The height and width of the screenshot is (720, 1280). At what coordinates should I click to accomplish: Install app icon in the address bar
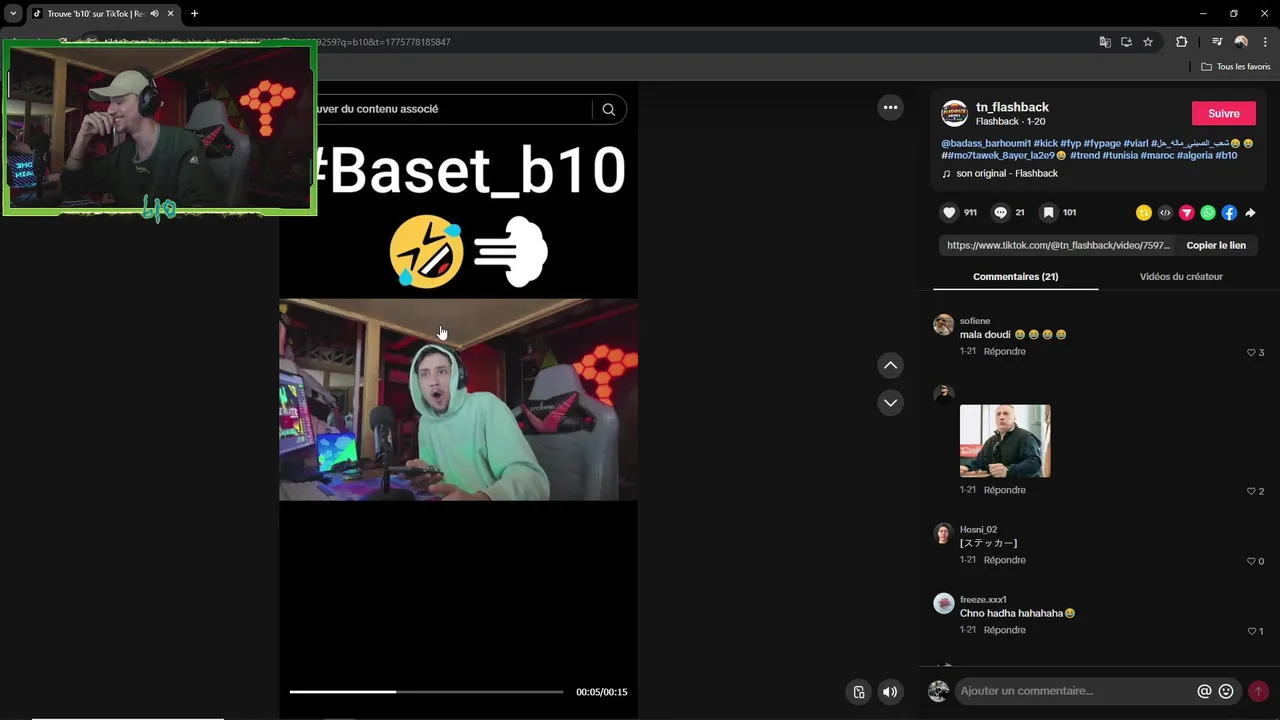1126,42
